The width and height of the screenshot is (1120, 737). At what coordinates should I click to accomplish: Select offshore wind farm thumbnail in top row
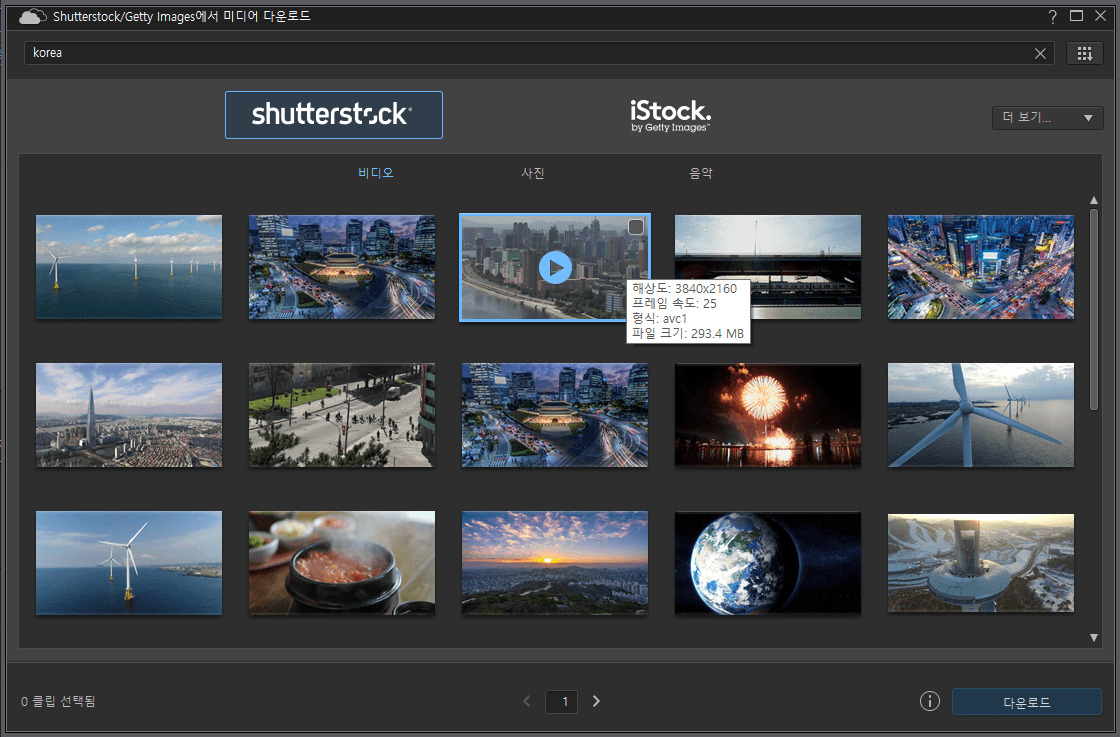[129, 267]
